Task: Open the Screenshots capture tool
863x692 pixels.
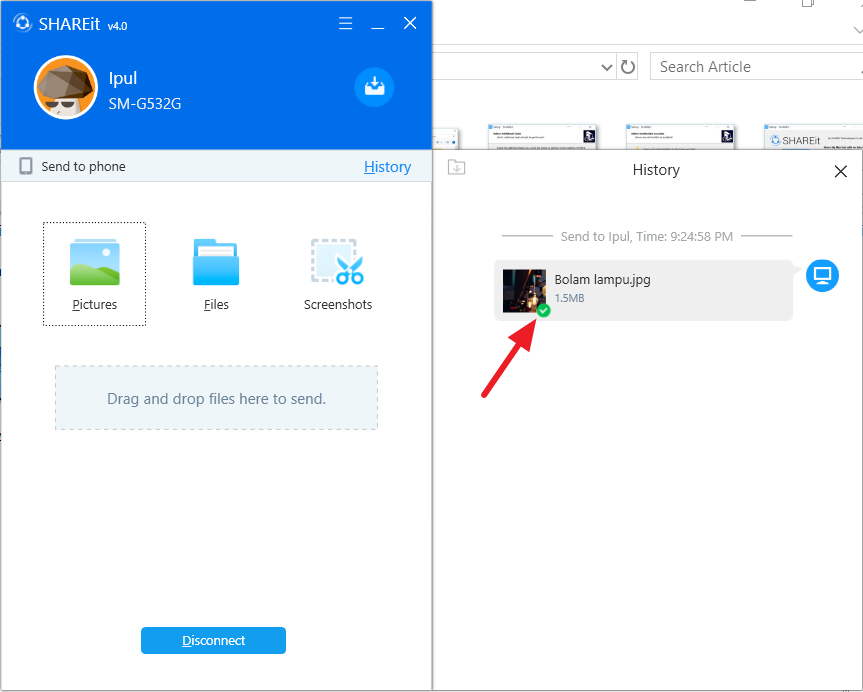Action: tap(338, 274)
